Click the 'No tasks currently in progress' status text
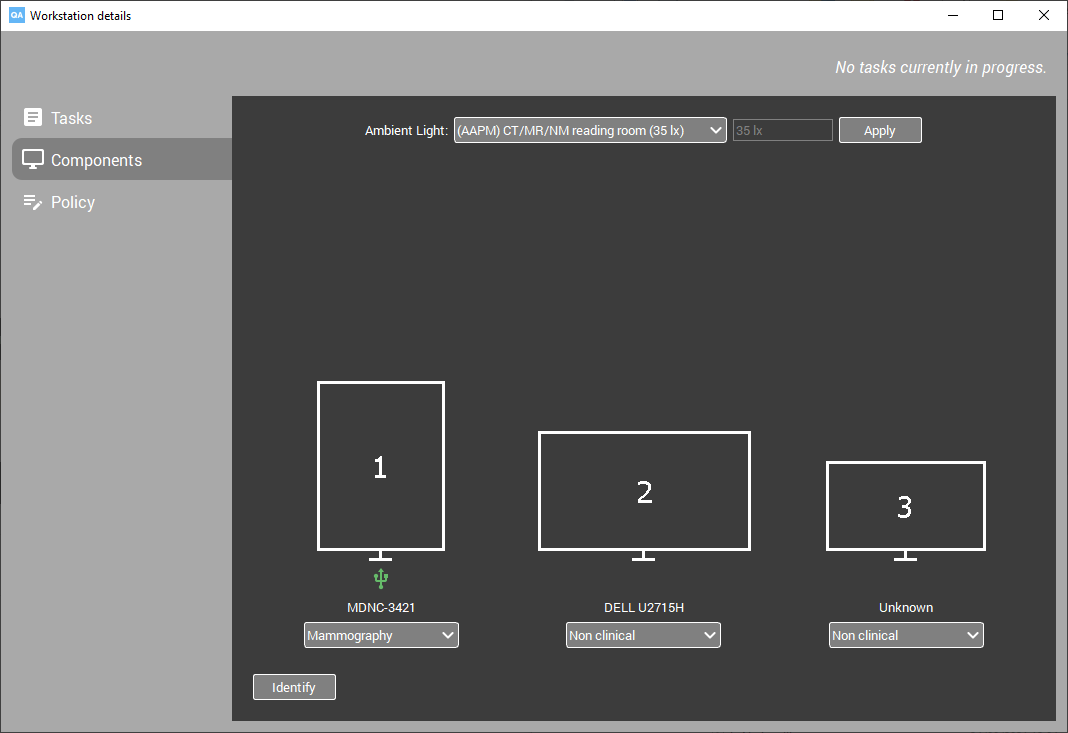 (941, 67)
